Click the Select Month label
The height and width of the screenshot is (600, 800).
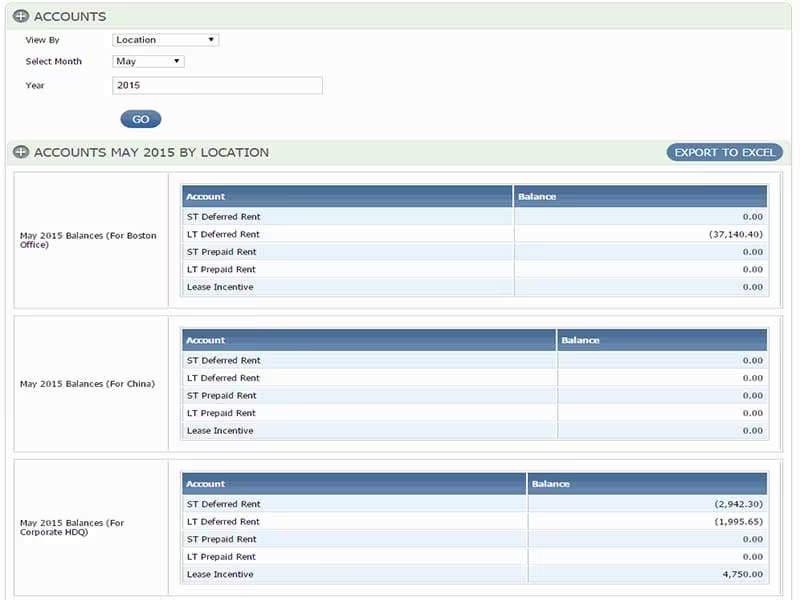pos(54,61)
